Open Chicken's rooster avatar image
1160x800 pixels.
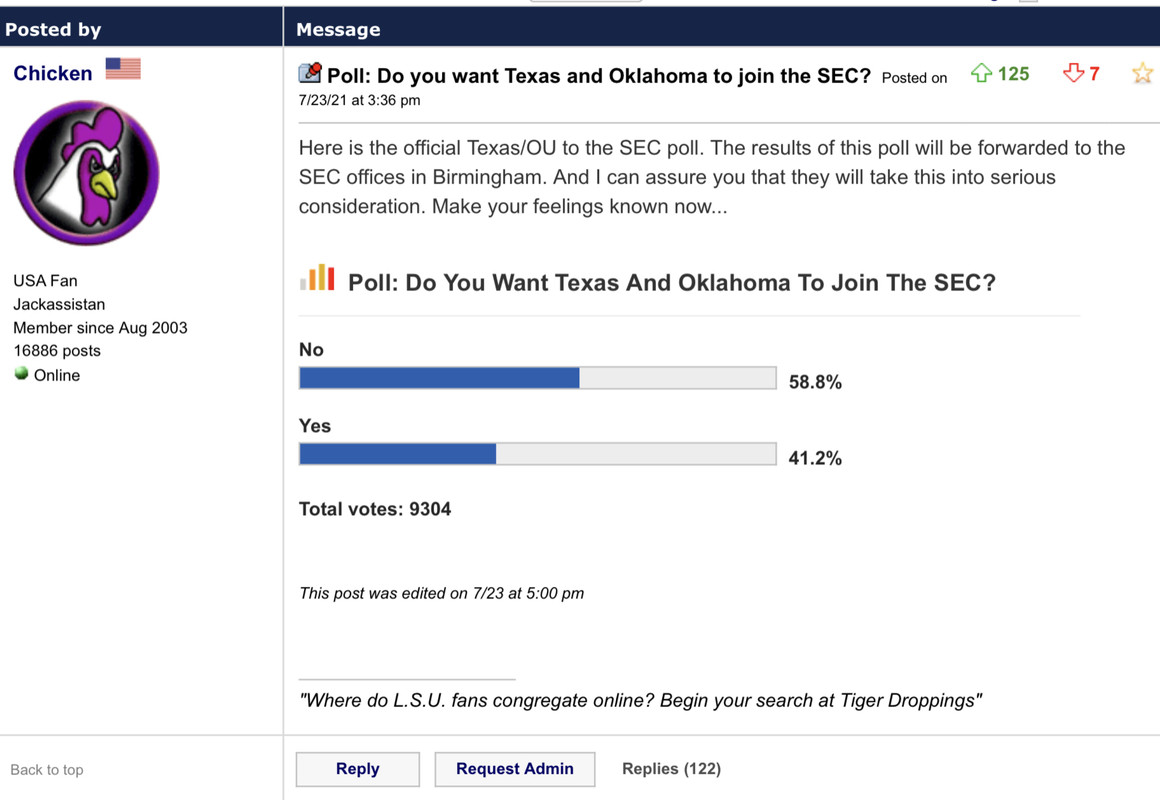tap(86, 173)
